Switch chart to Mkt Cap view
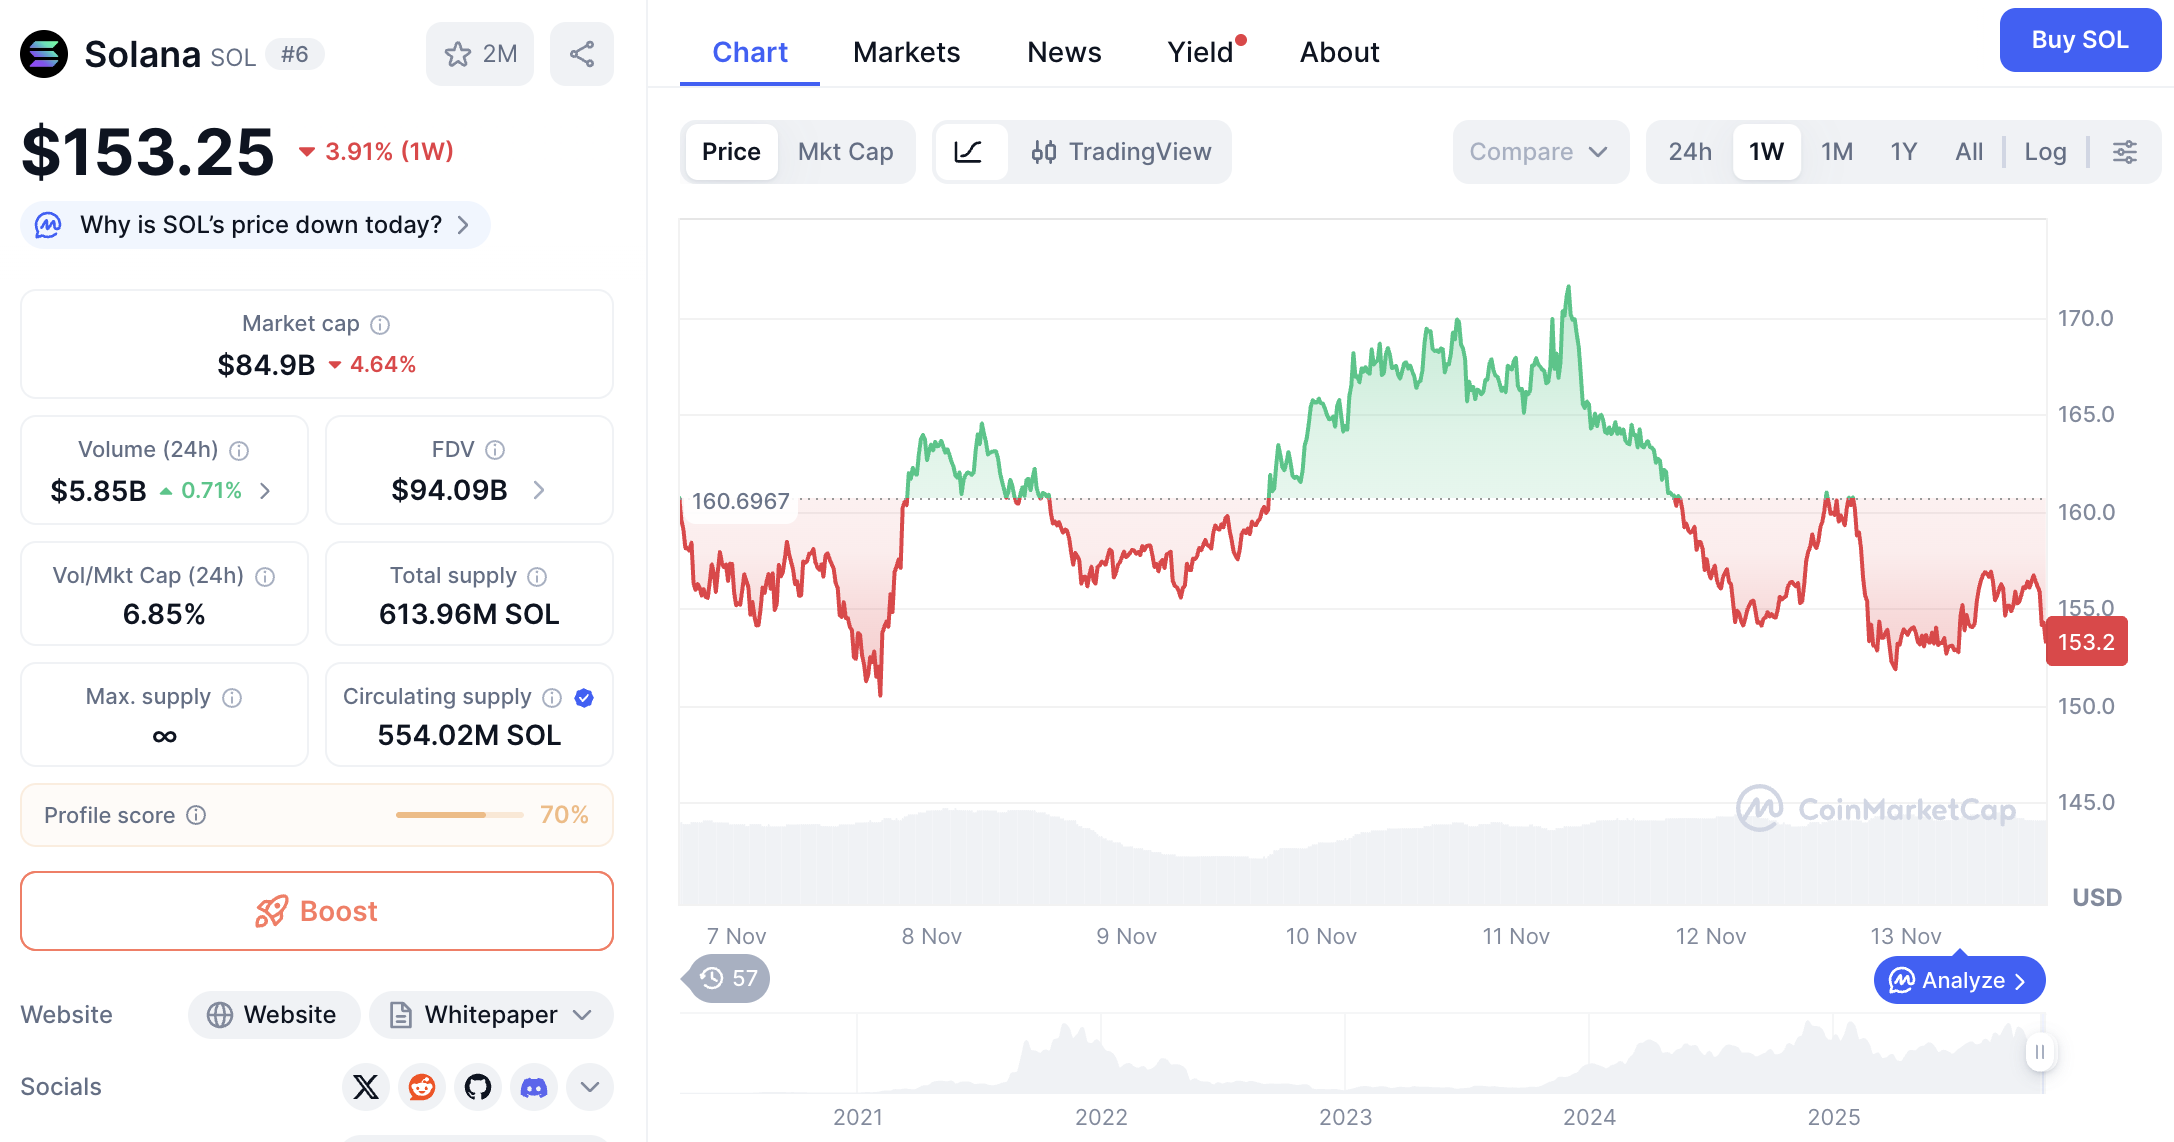The height and width of the screenshot is (1142, 2174). (845, 152)
